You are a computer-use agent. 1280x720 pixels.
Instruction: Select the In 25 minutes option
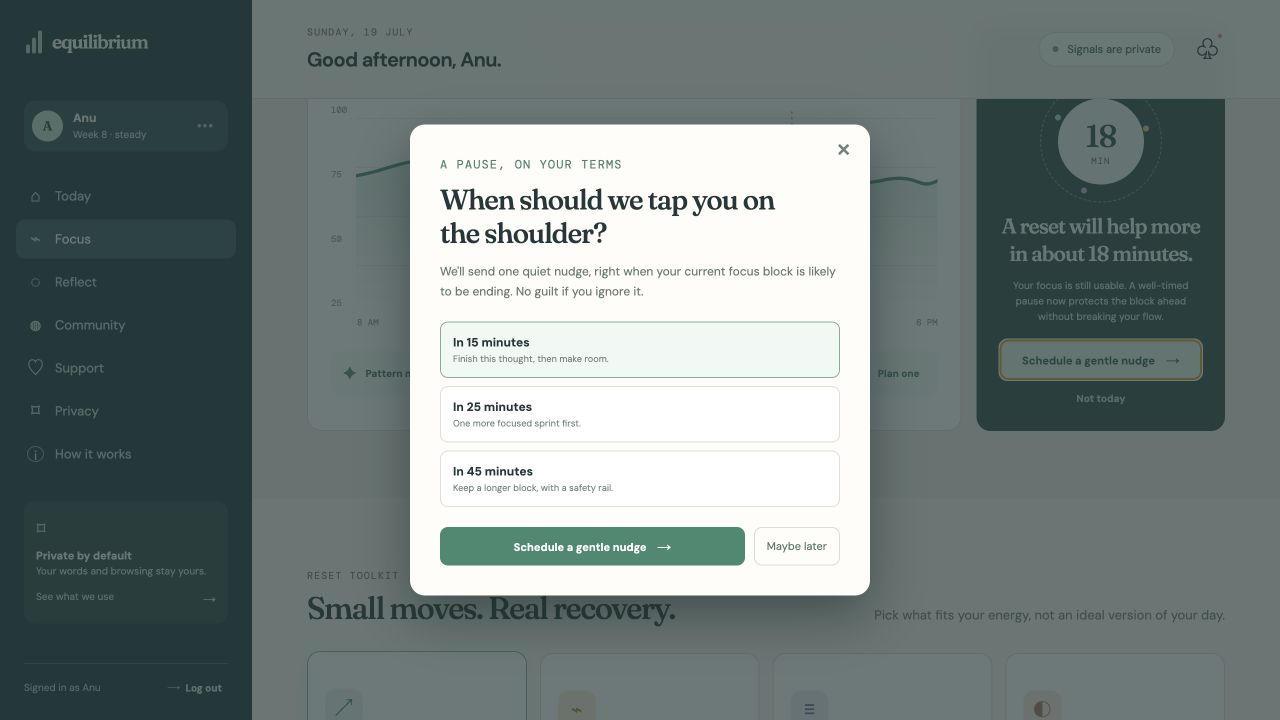point(640,414)
